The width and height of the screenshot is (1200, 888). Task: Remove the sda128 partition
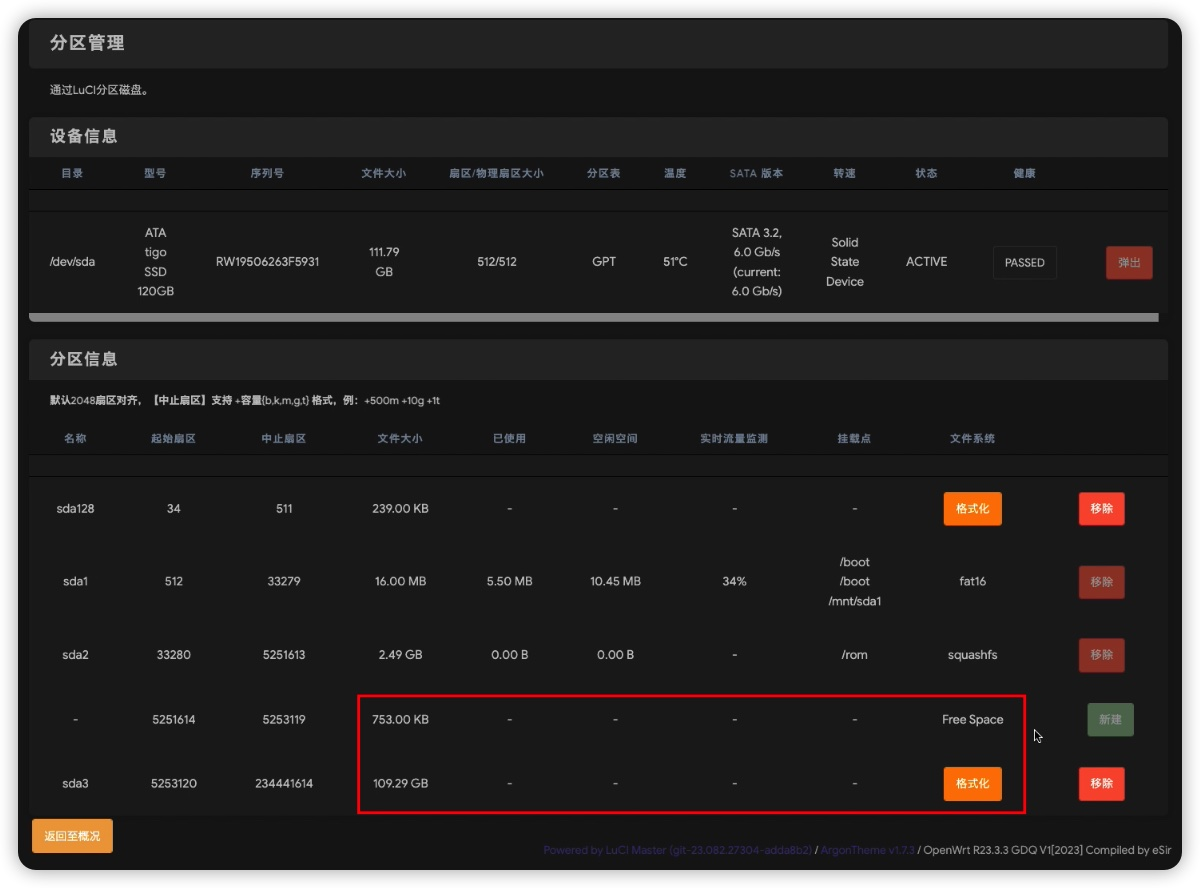click(x=1101, y=509)
